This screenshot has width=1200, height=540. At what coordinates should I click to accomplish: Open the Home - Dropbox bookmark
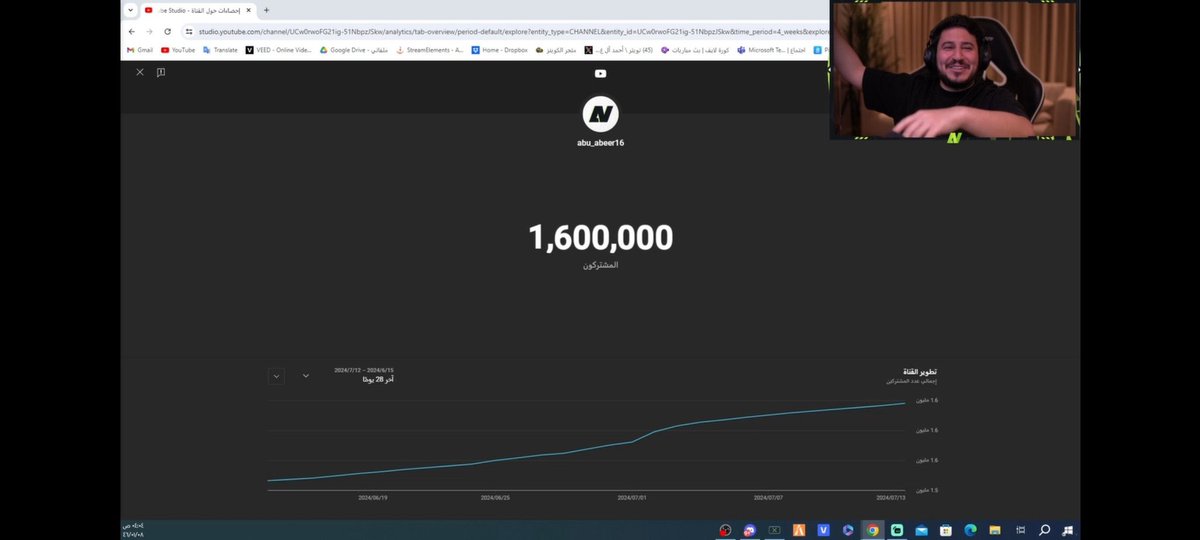[x=499, y=50]
